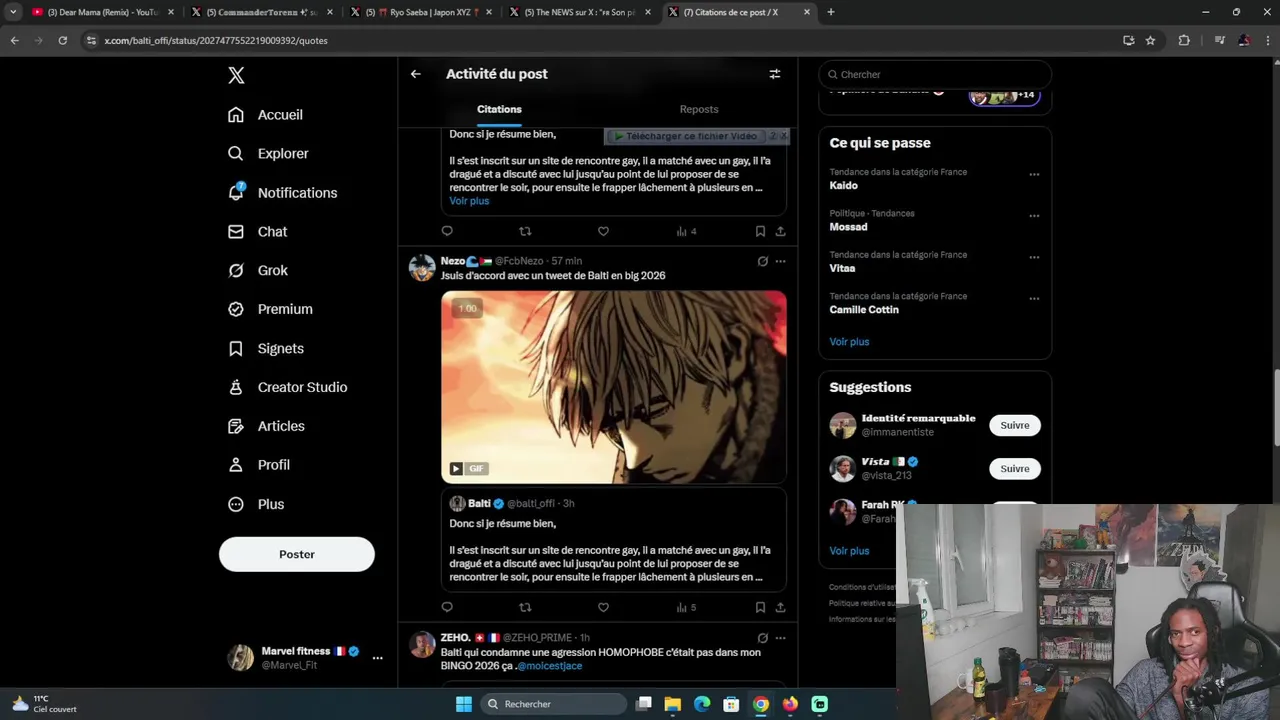Open more options on ZEHO's post

[x=780, y=638]
